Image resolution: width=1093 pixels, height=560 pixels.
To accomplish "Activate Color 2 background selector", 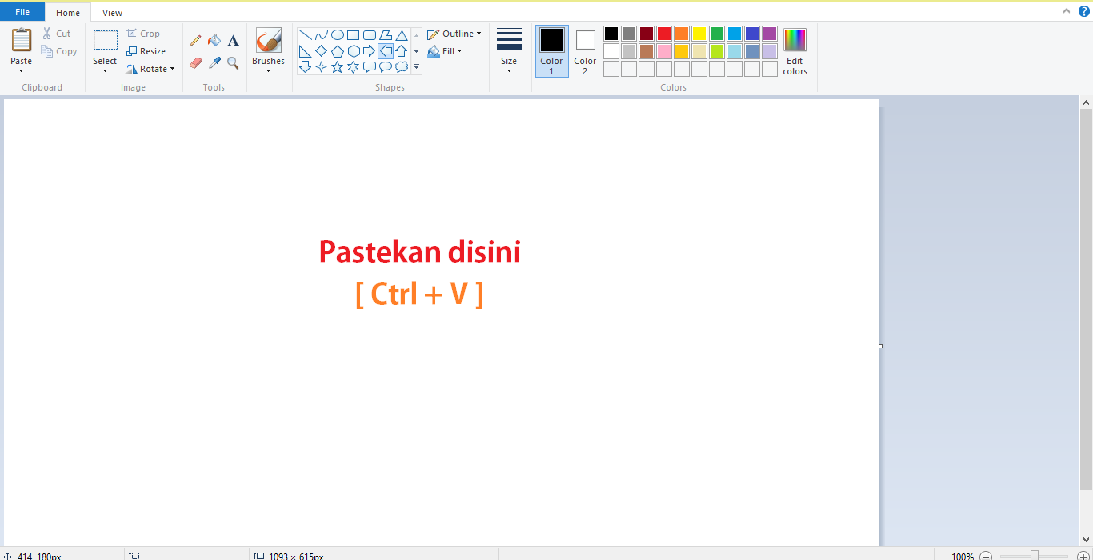I will [x=585, y=51].
